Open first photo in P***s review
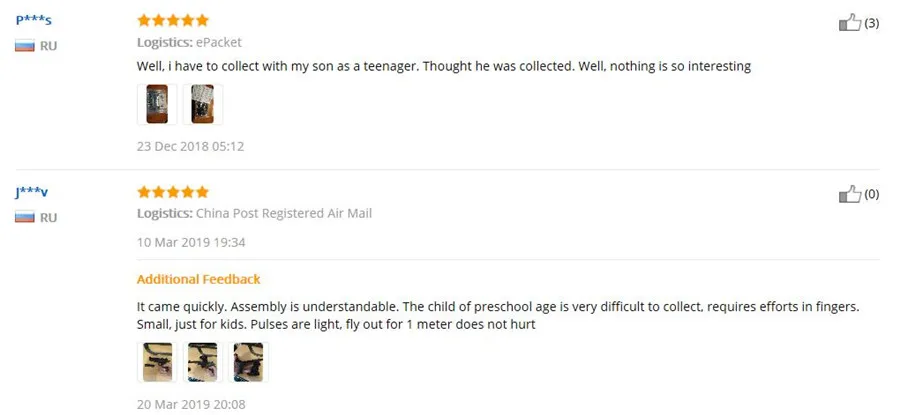Viewport: 900px width, 415px height. [x=157, y=104]
